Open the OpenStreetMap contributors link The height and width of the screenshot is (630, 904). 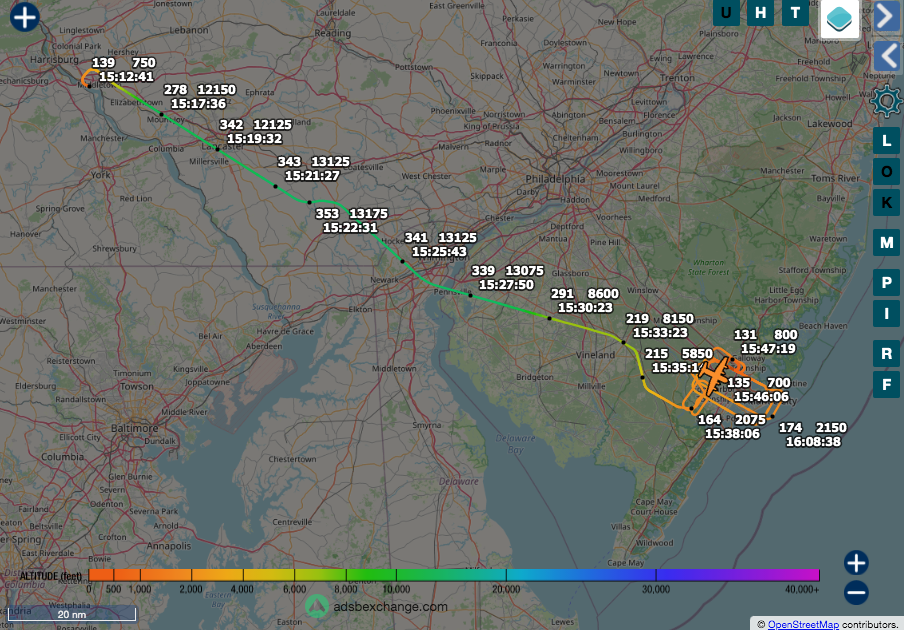(803, 624)
